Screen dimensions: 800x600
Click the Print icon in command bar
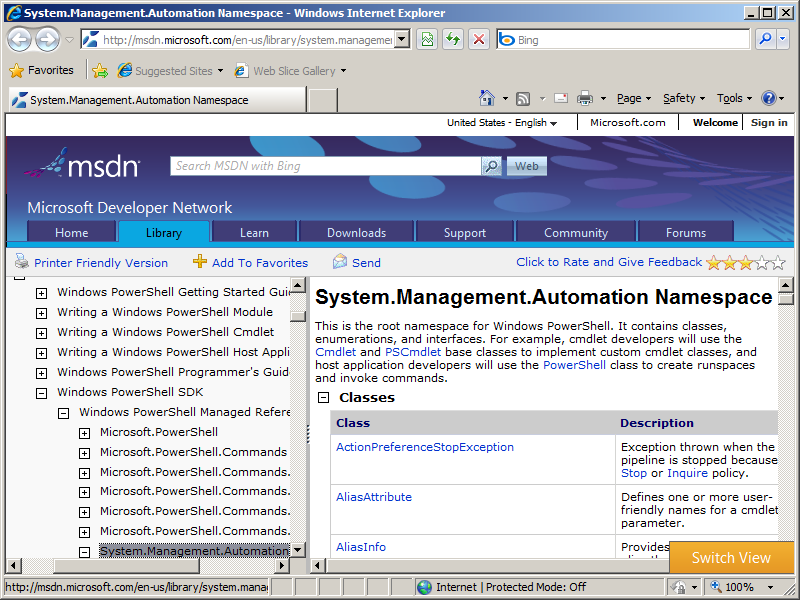[x=584, y=98]
